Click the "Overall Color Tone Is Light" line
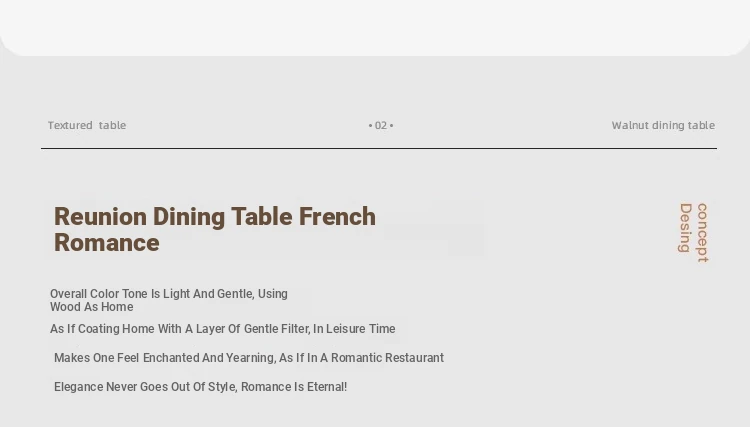 click(x=168, y=294)
